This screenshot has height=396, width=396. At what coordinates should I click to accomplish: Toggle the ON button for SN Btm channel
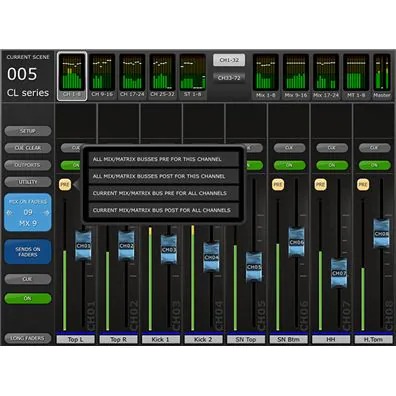point(289,165)
